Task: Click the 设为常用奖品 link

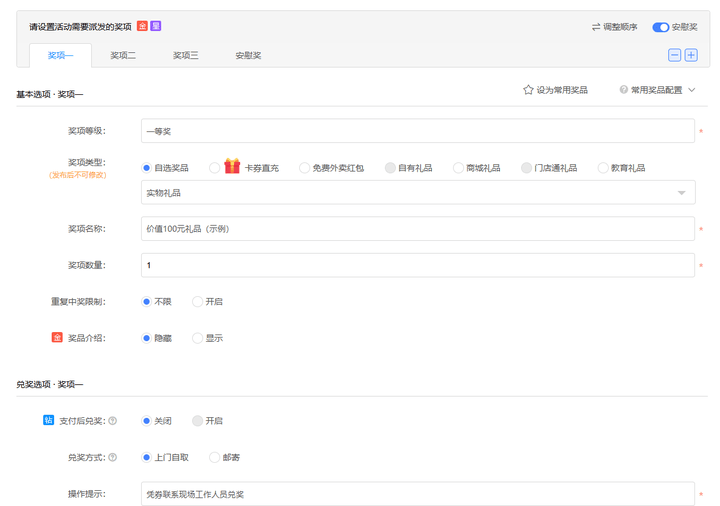Action: coord(562,90)
